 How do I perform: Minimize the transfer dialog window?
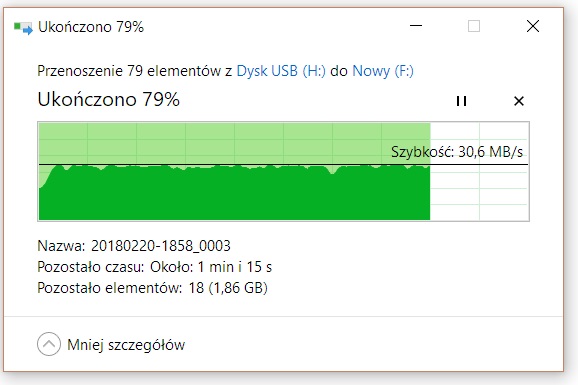tap(416, 26)
